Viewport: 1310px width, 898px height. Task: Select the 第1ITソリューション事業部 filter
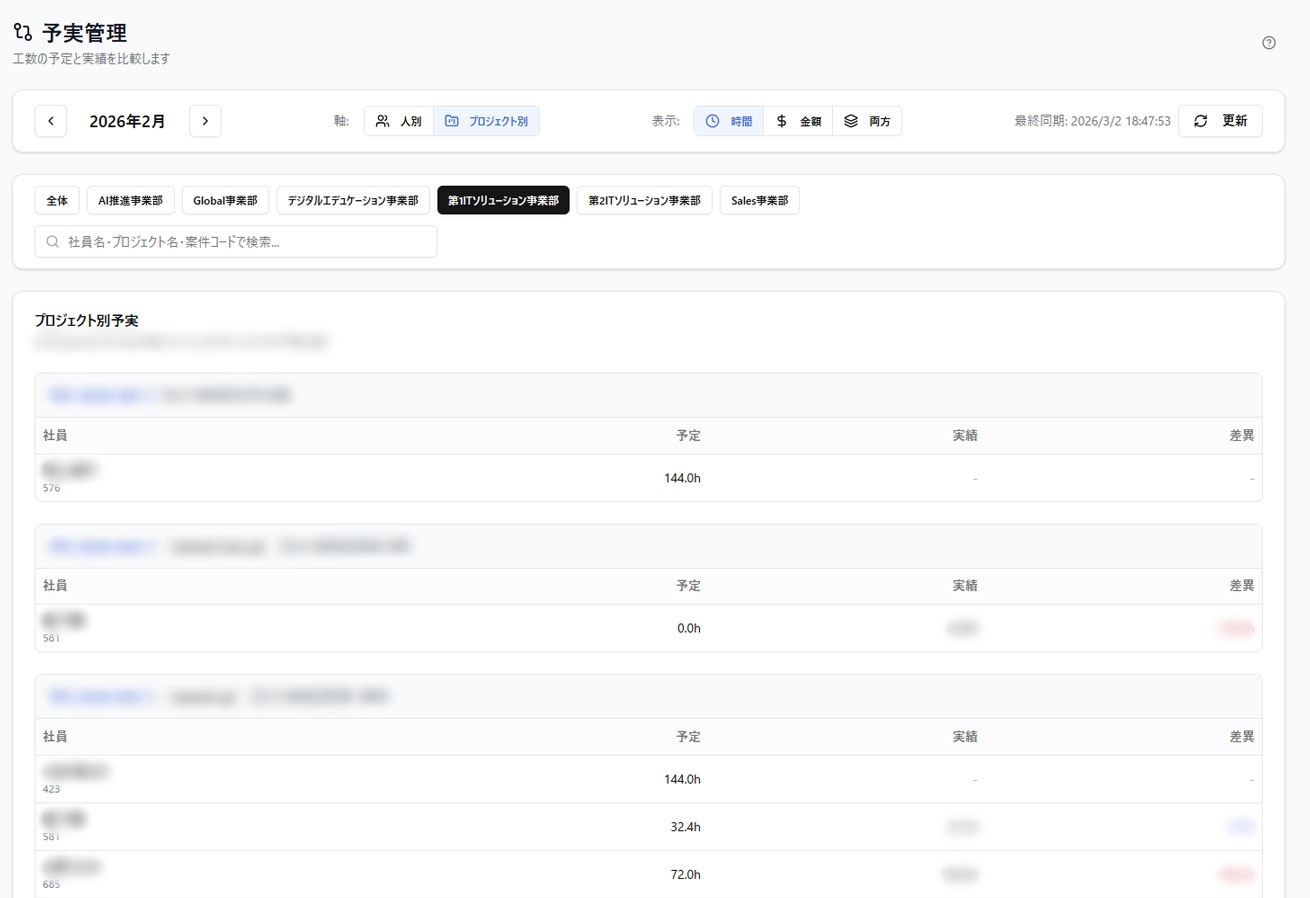click(x=503, y=200)
